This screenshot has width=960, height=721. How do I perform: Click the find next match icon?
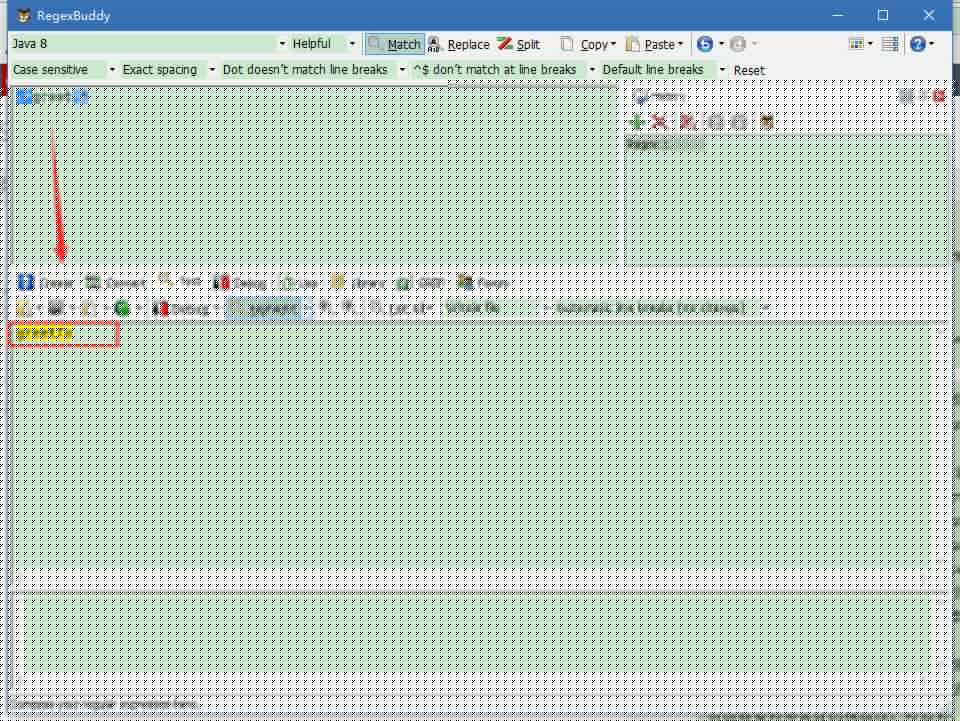[348, 308]
